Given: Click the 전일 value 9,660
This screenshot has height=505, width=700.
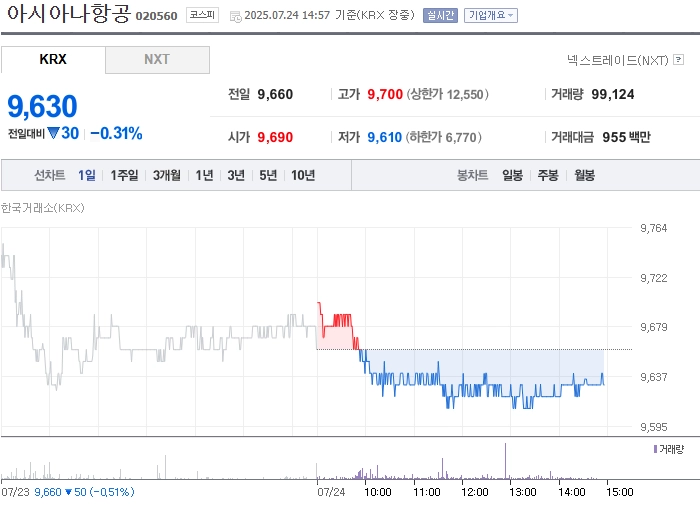Looking at the screenshot, I should click(275, 94).
